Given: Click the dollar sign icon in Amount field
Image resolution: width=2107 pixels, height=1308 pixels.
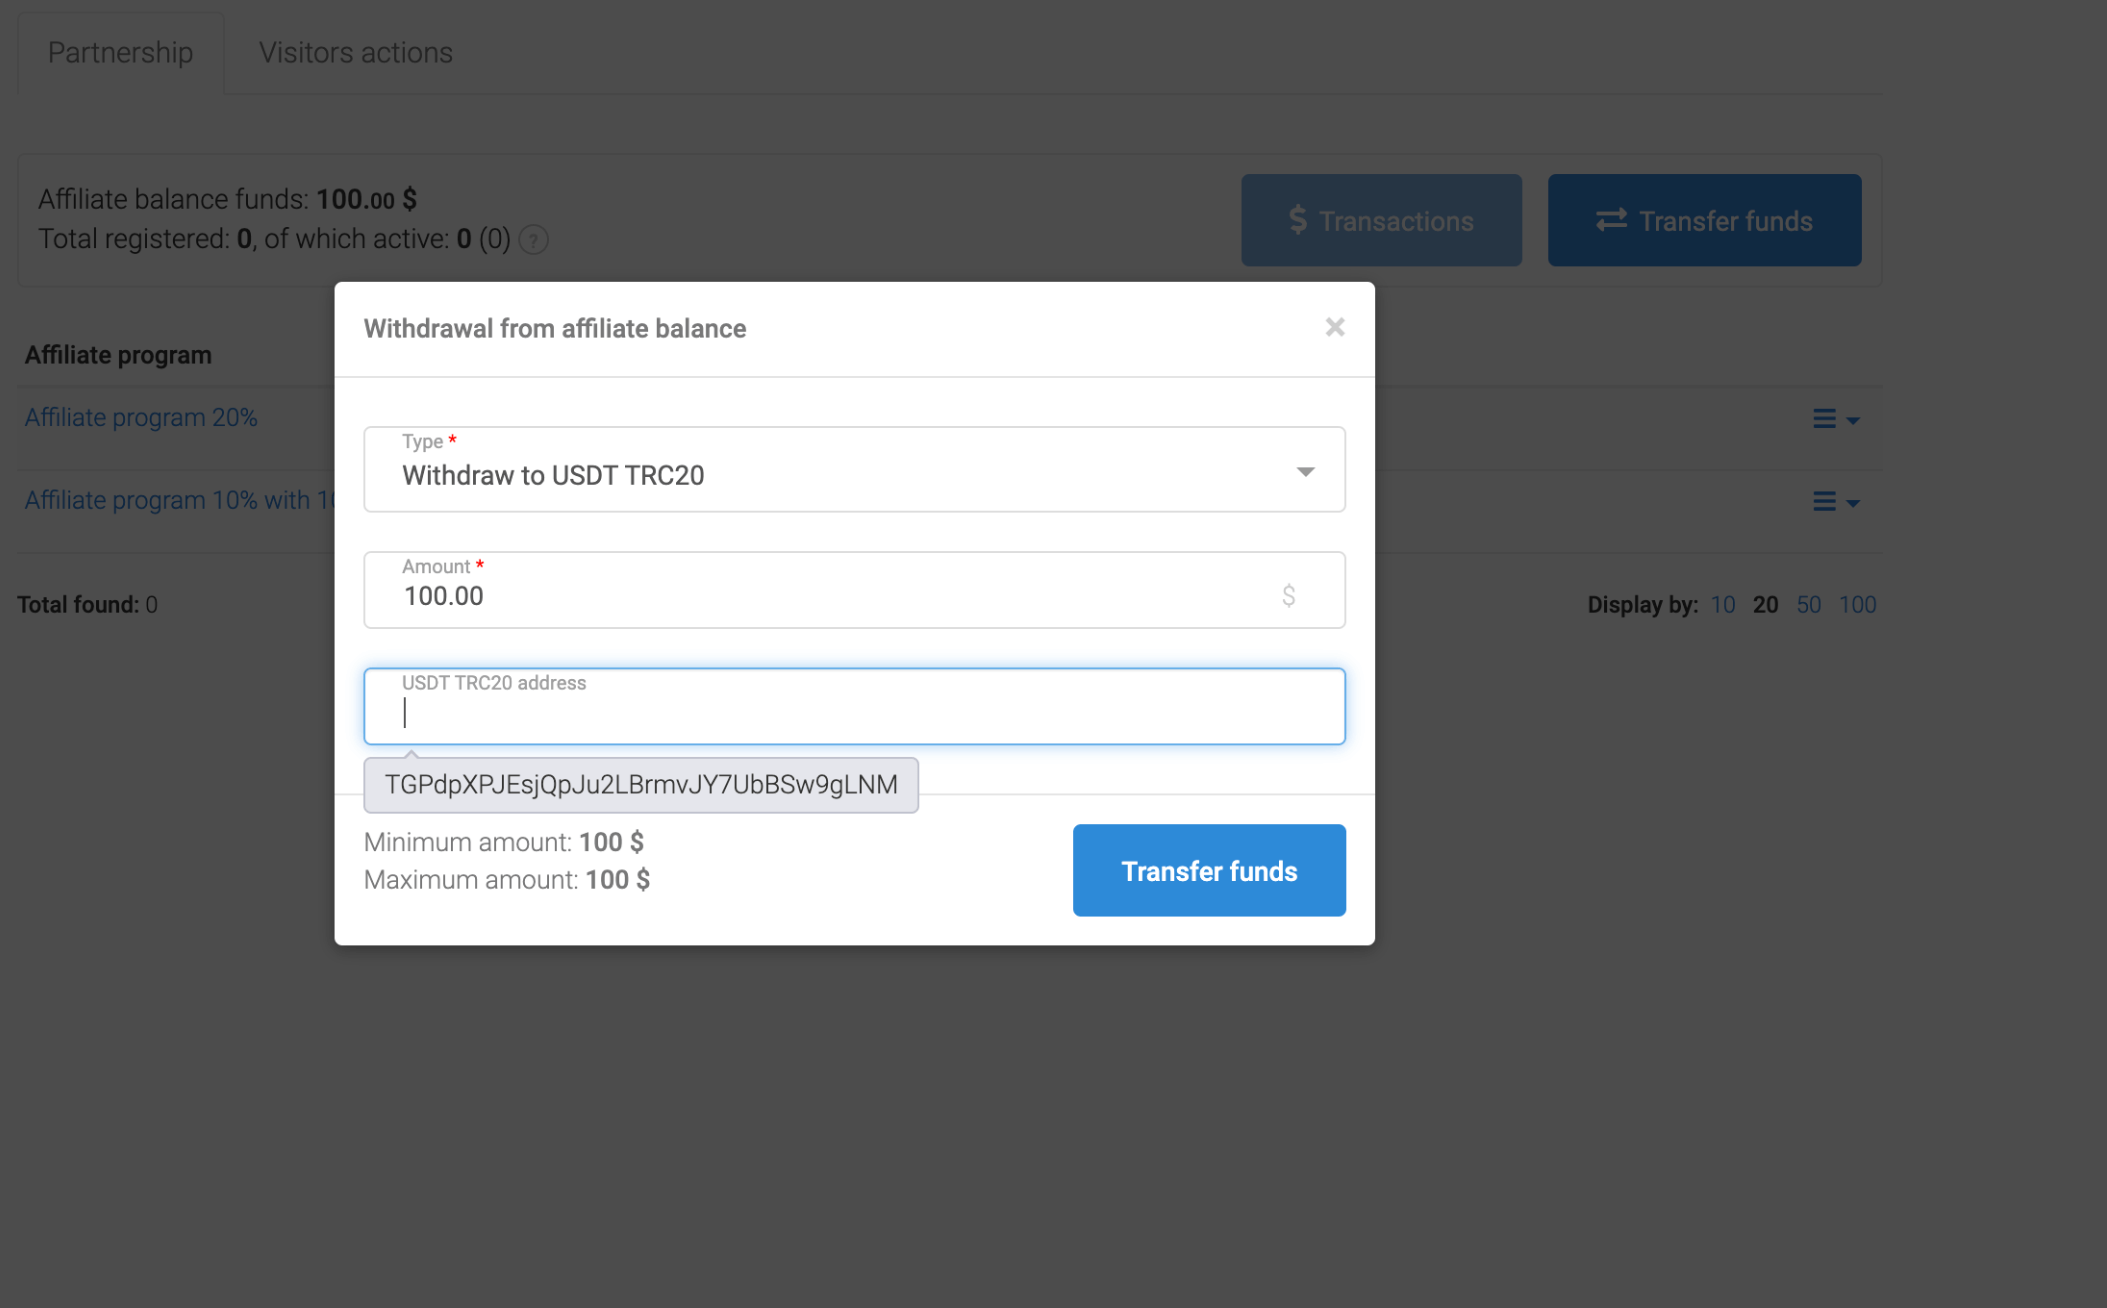Looking at the screenshot, I should click(1289, 595).
